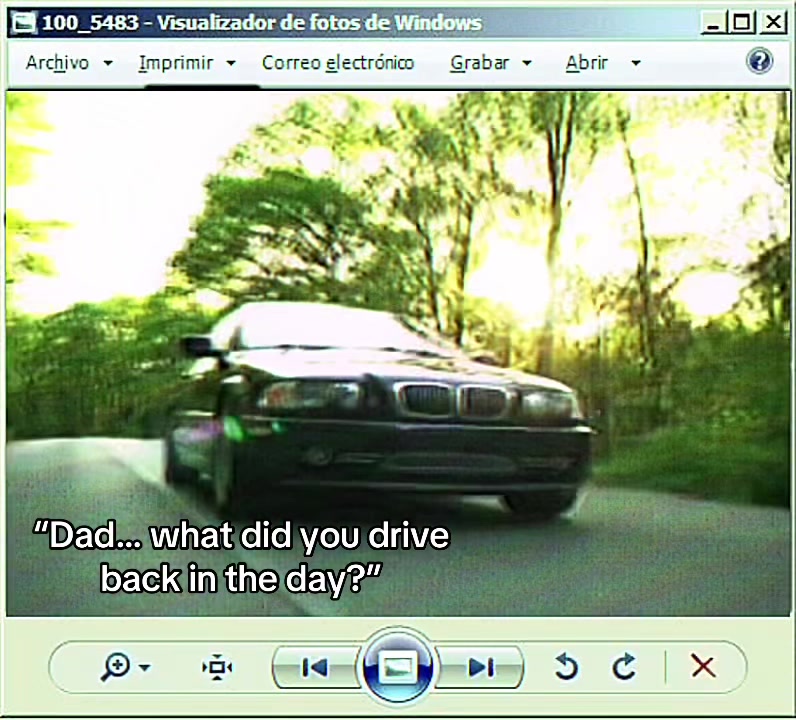Go to the previous photo

click(x=315, y=667)
